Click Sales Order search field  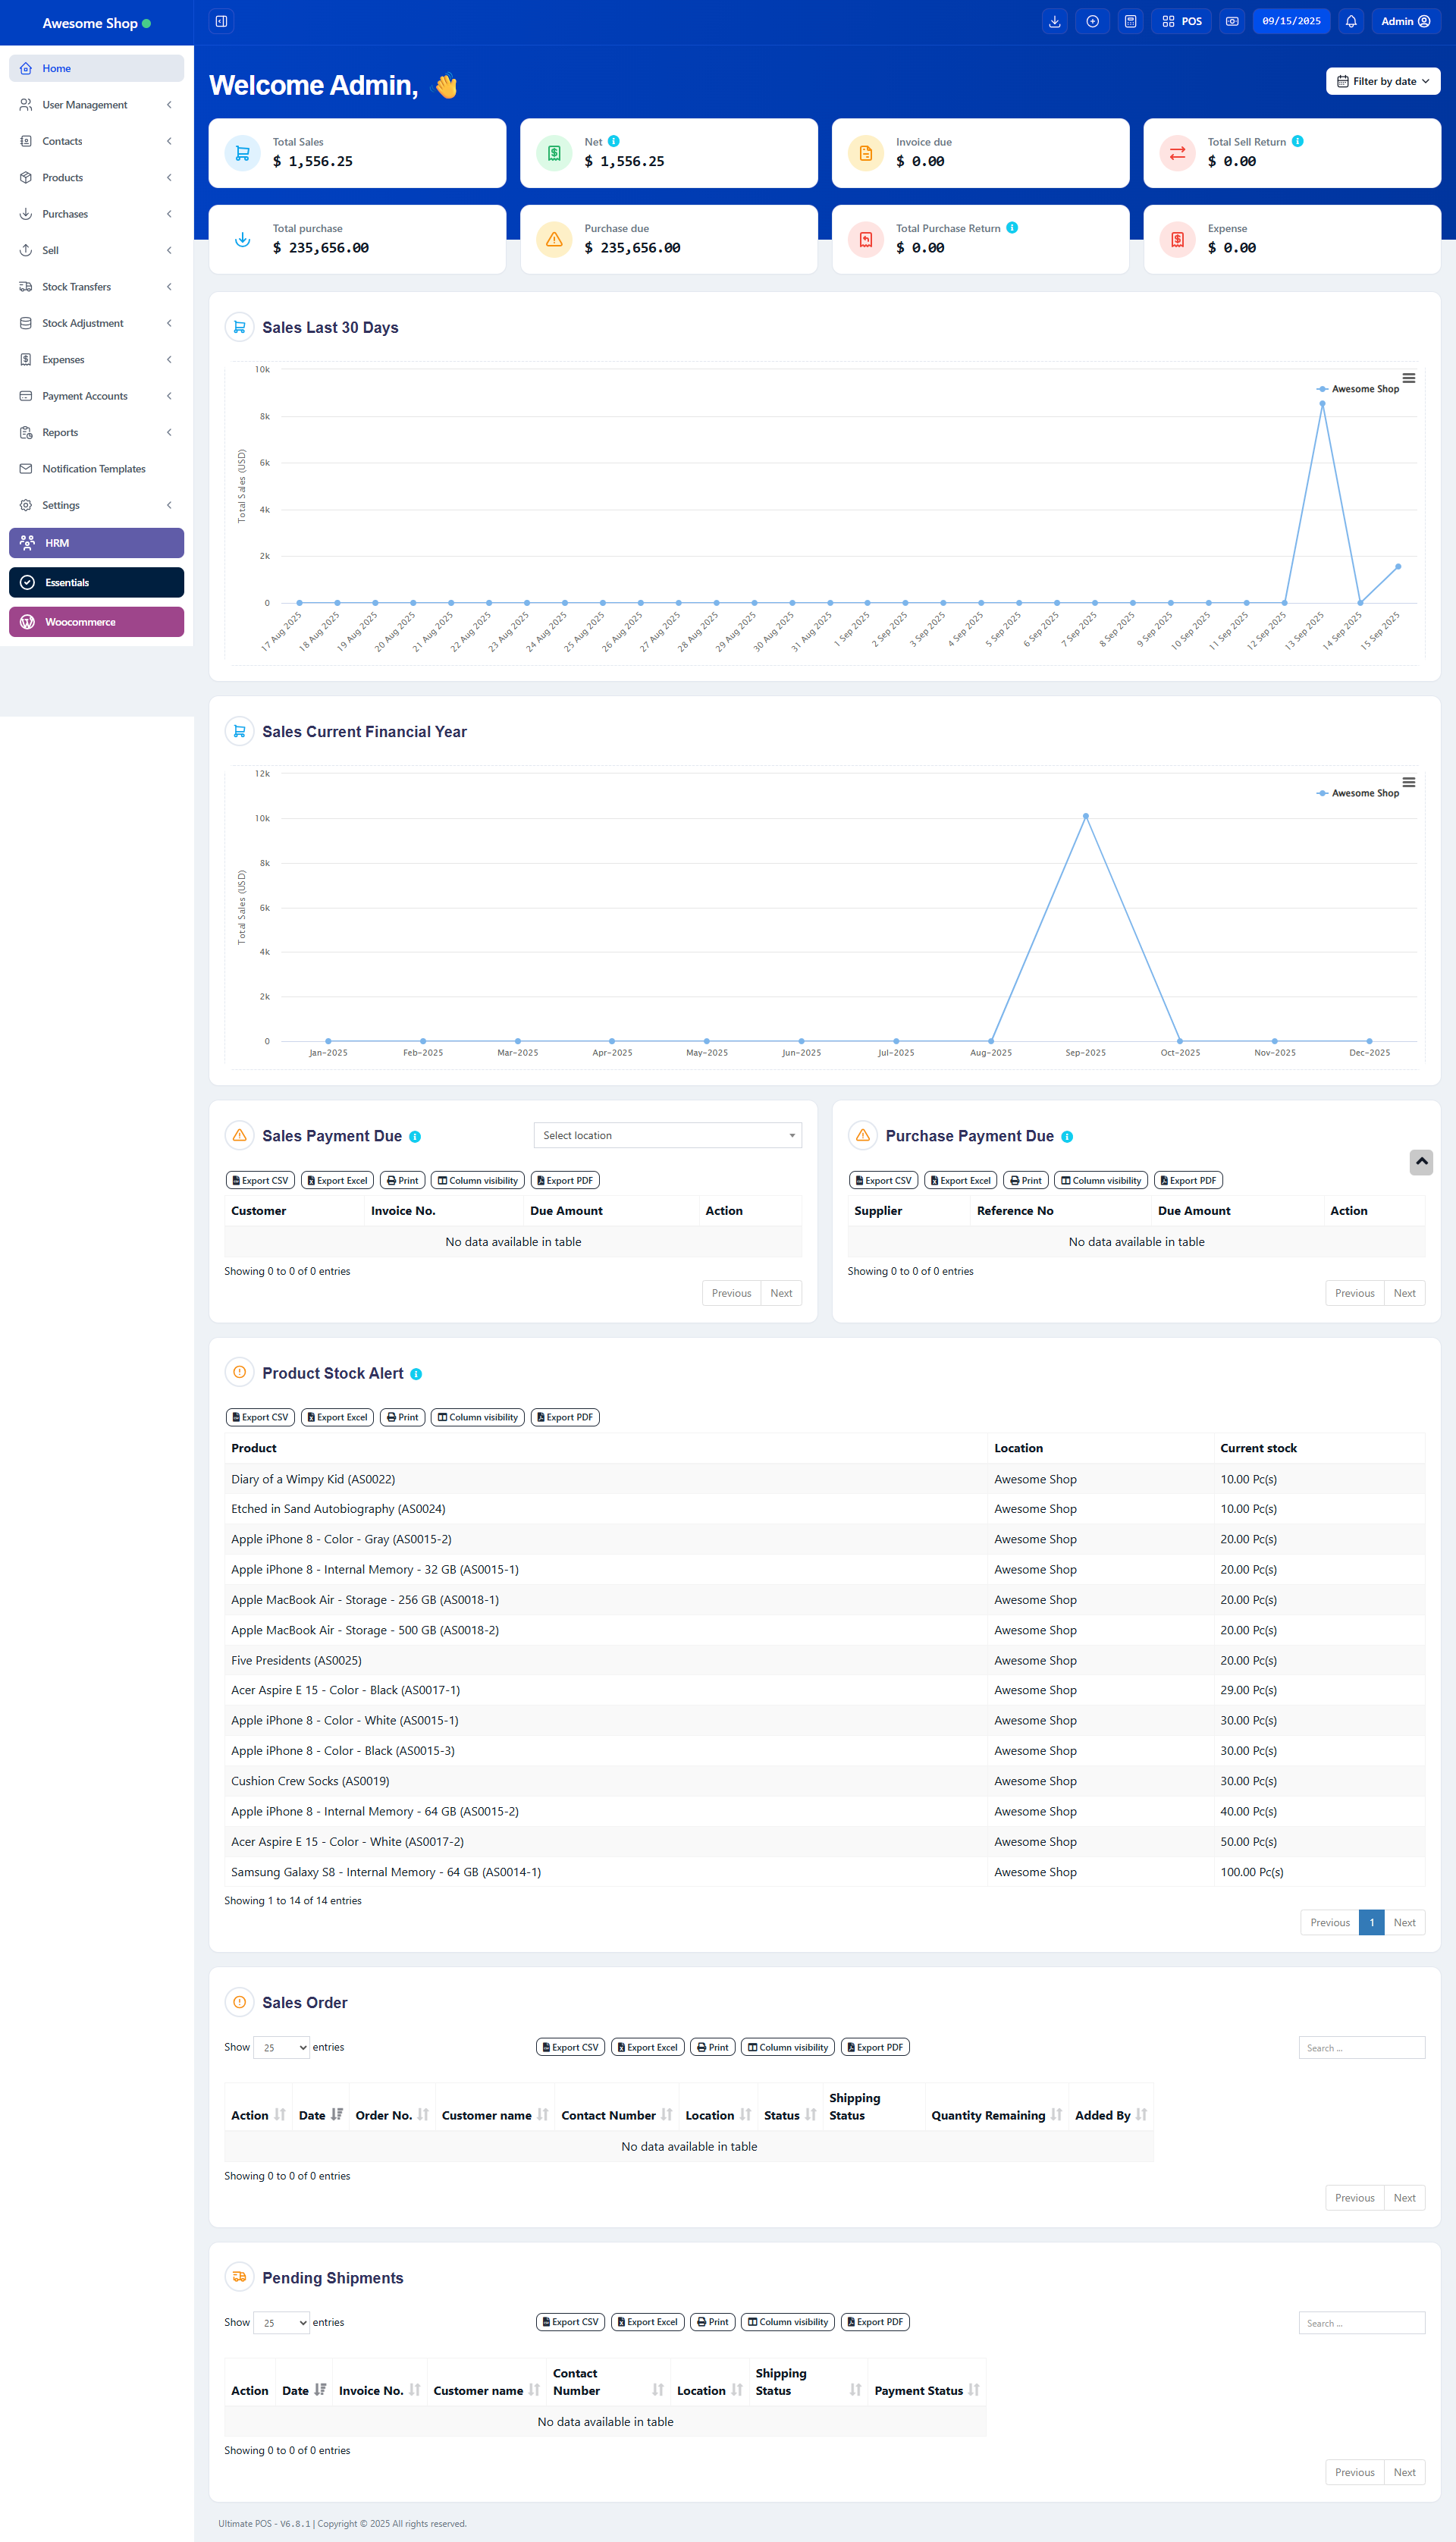[1361, 2048]
